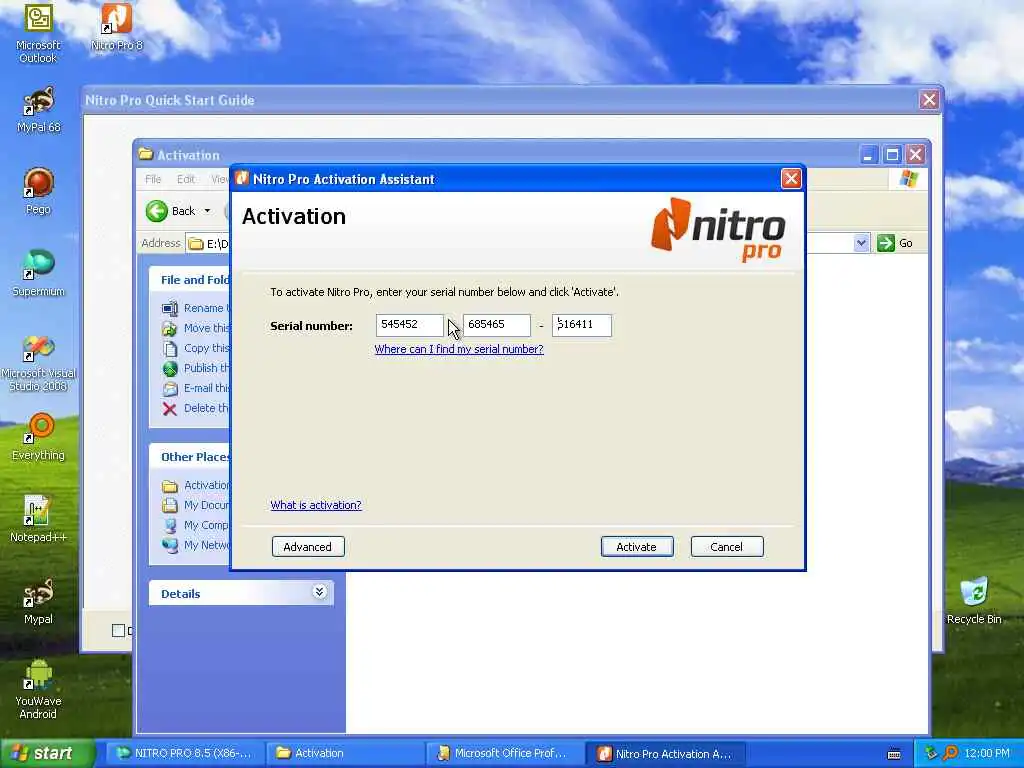Click the second serial number field 685465
The height and width of the screenshot is (768, 1024).
497,325
